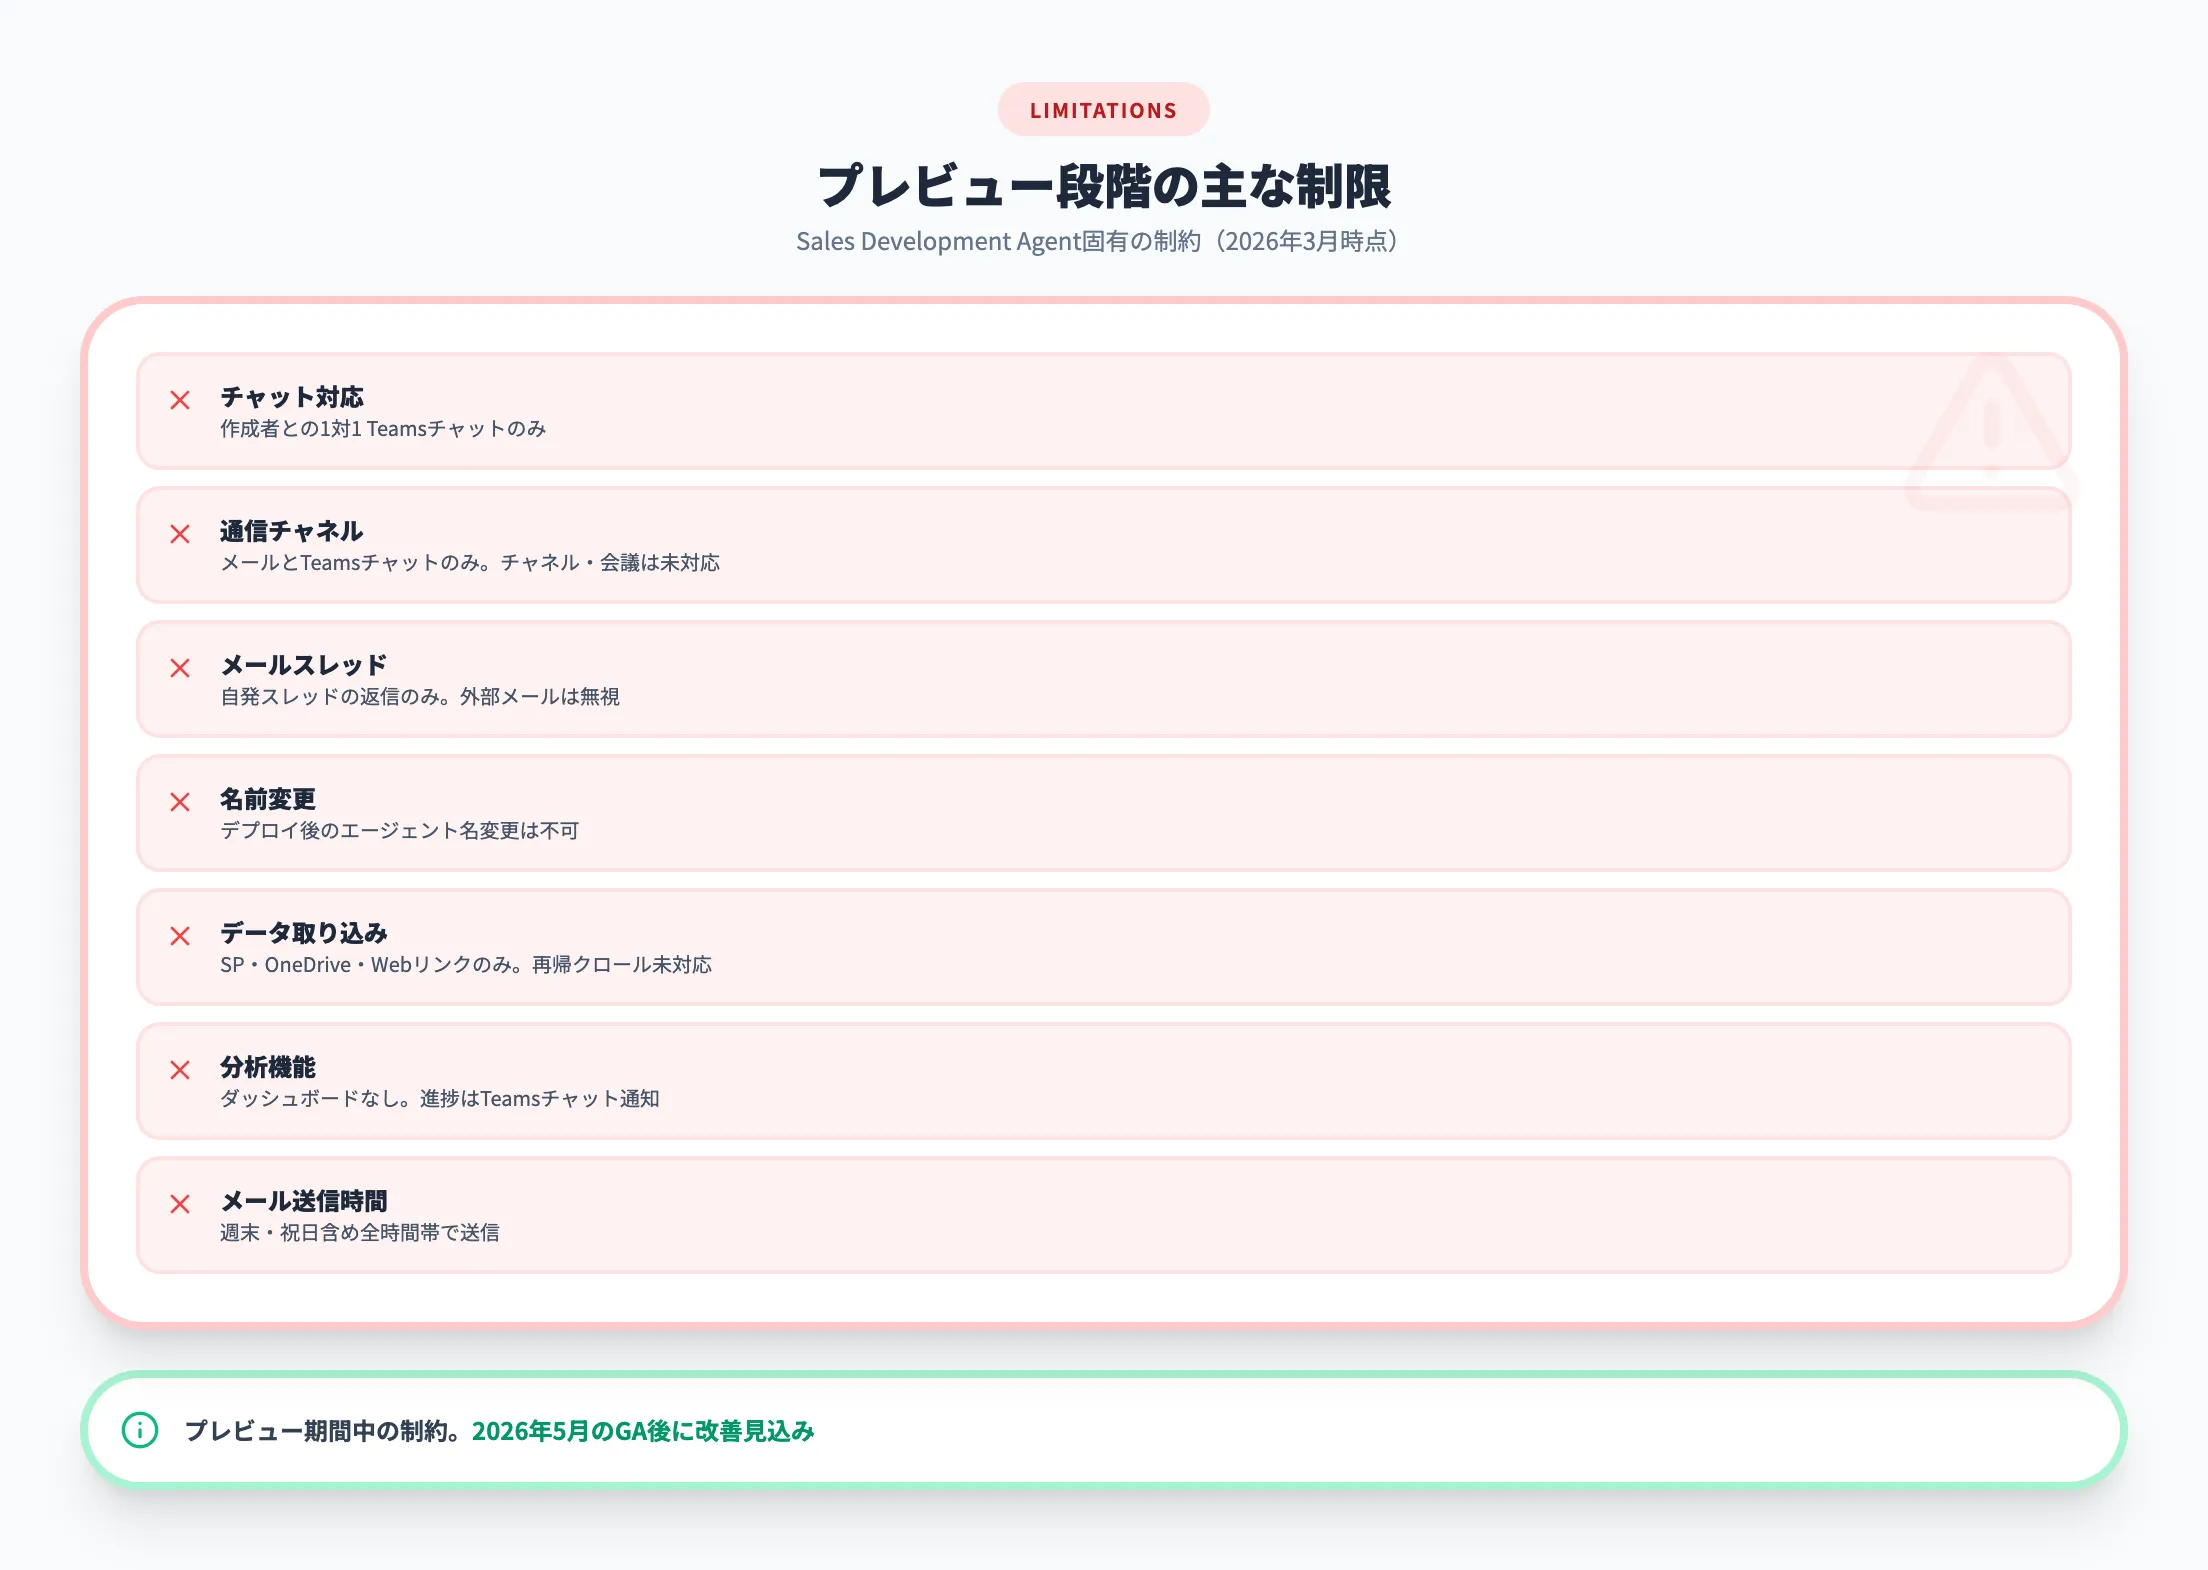Click the X icon beside 分析機能
Screen dimensions: 2208x1570
(x=181, y=1070)
